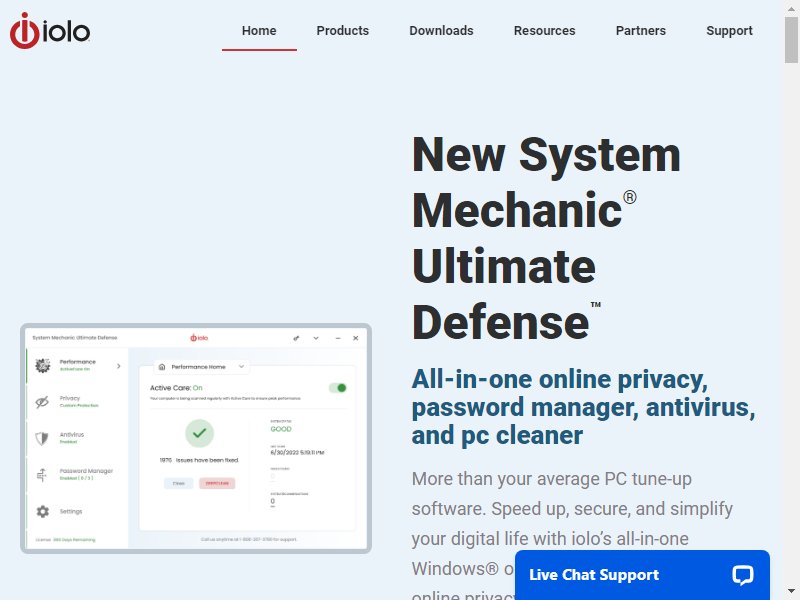Image resolution: width=800 pixels, height=600 pixels.
Task: Open the chevron dropdown in app preview title bar
Action: (x=316, y=338)
